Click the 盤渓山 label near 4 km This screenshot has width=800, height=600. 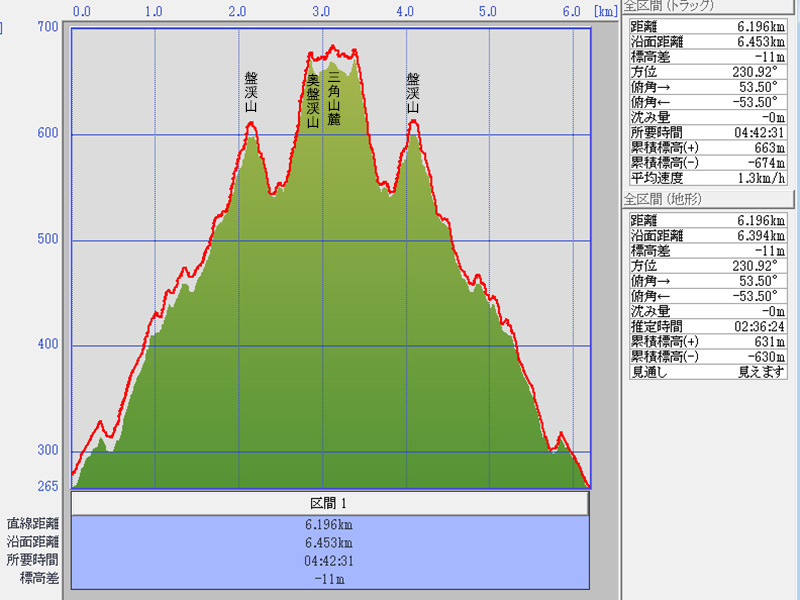pyautogui.click(x=412, y=92)
